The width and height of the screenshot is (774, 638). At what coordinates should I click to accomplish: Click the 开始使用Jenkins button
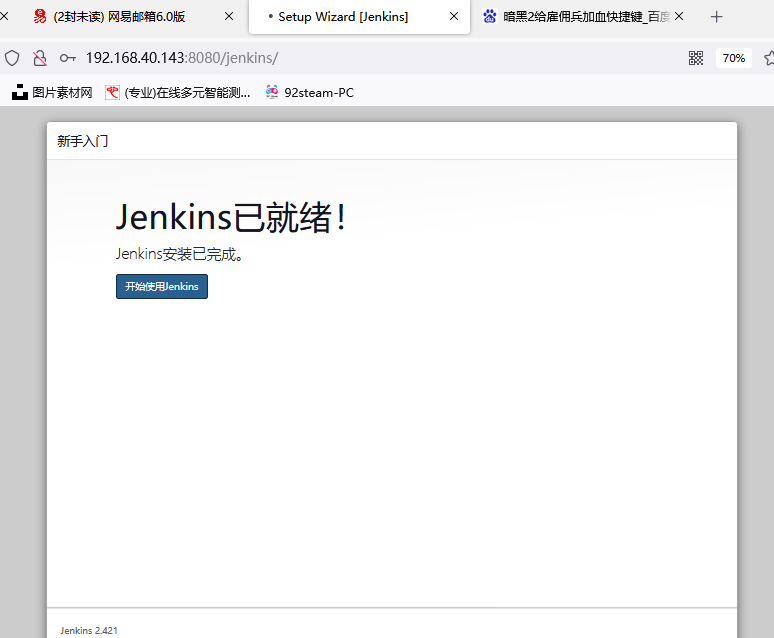click(x=162, y=286)
